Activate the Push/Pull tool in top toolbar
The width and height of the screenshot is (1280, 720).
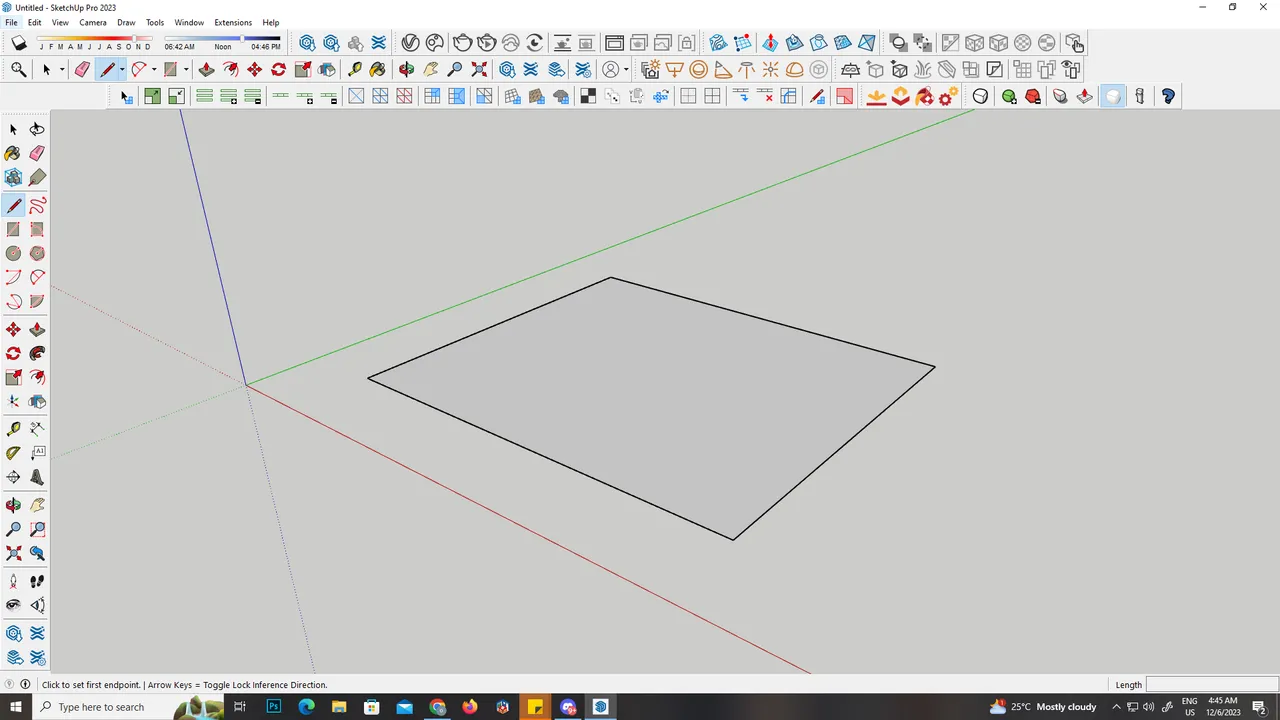pyautogui.click(x=206, y=69)
